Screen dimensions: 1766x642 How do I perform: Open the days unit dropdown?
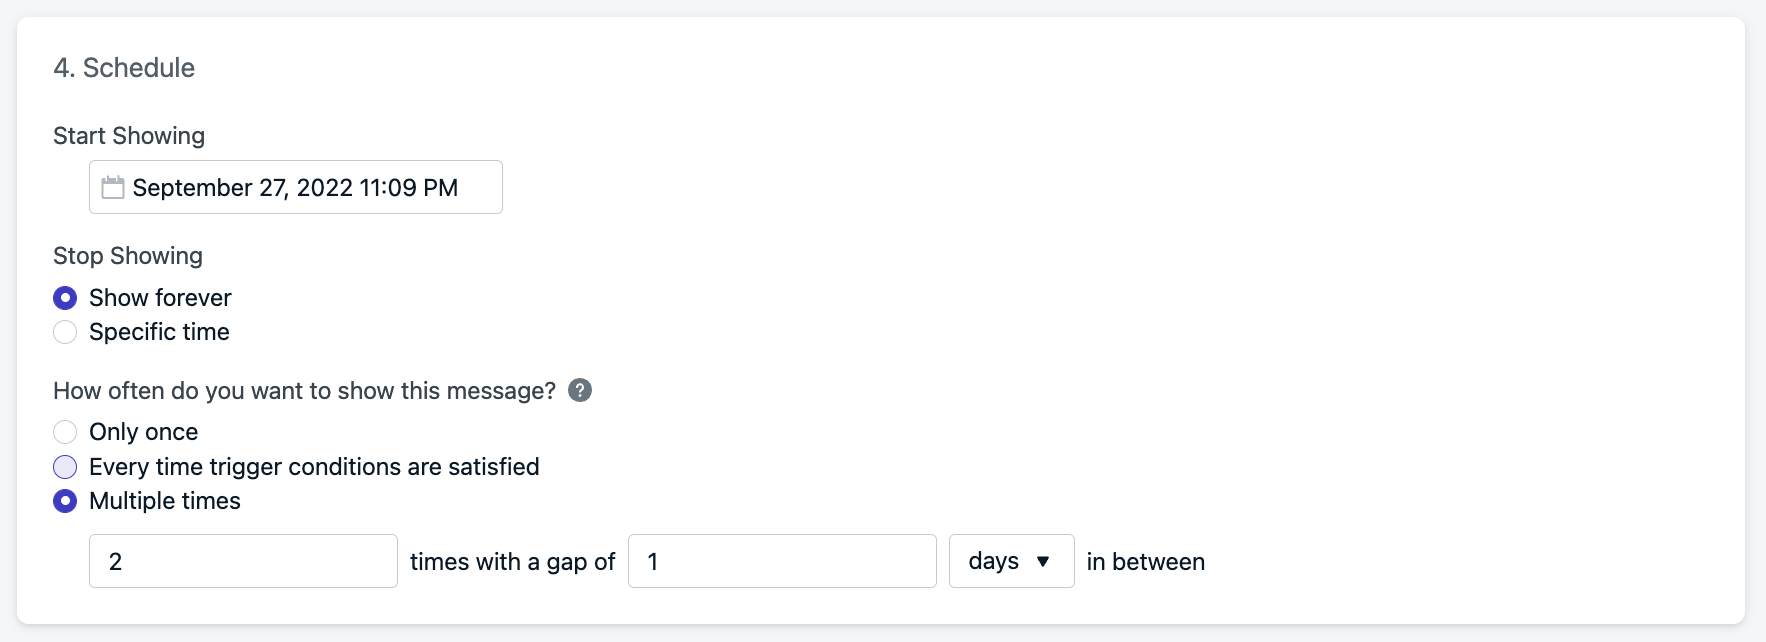click(1011, 561)
